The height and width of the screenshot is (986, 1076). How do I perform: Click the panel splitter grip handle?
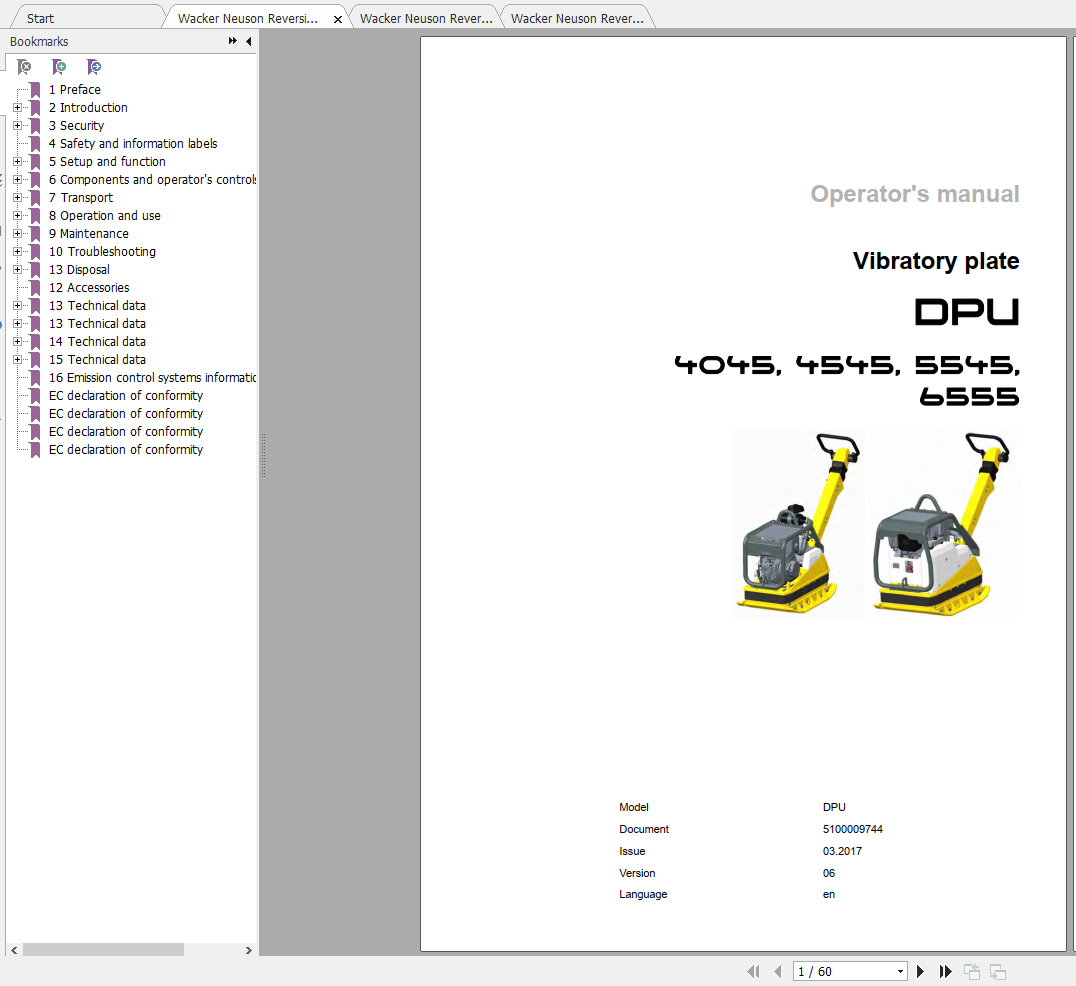click(263, 455)
